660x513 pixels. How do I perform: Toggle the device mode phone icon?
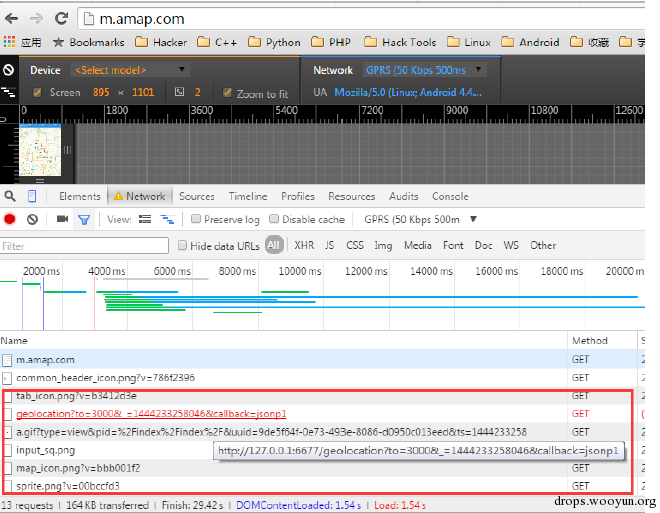click(x=32, y=196)
